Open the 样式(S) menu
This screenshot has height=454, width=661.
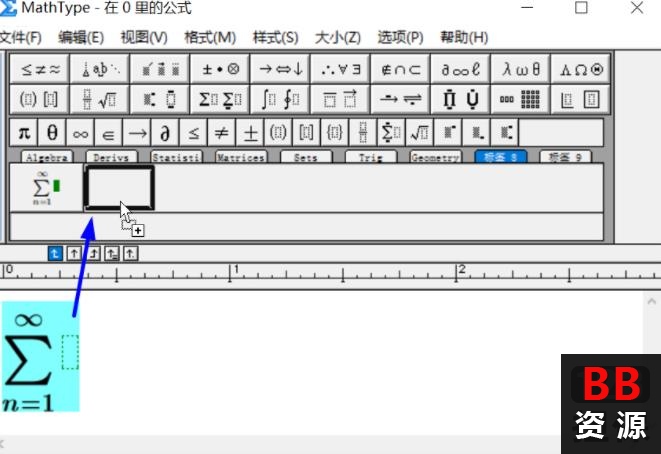pyautogui.click(x=275, y=38)
